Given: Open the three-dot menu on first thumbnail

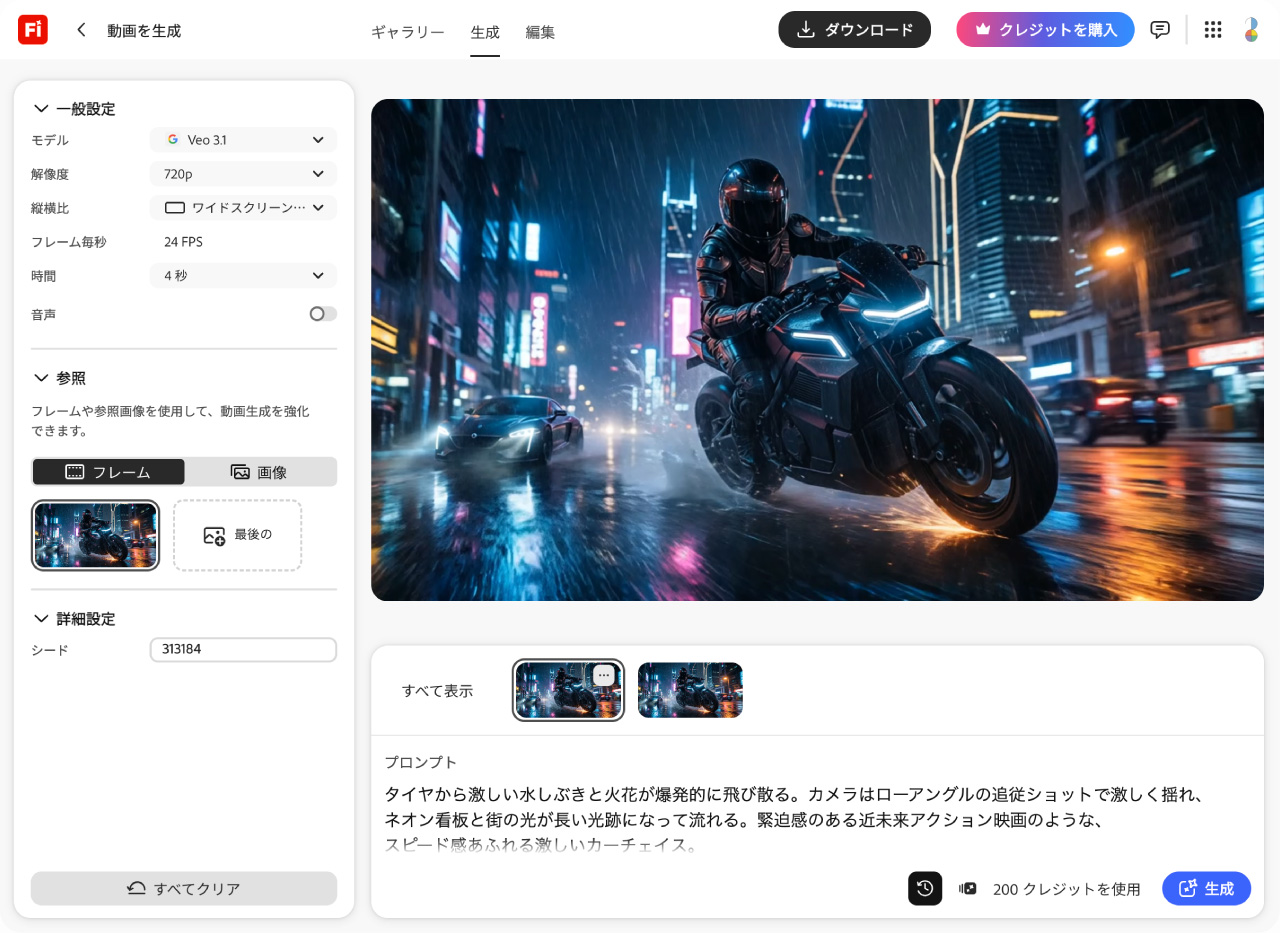Looking at the screenshot, I should pyautogui.click(x=603, y=675).
